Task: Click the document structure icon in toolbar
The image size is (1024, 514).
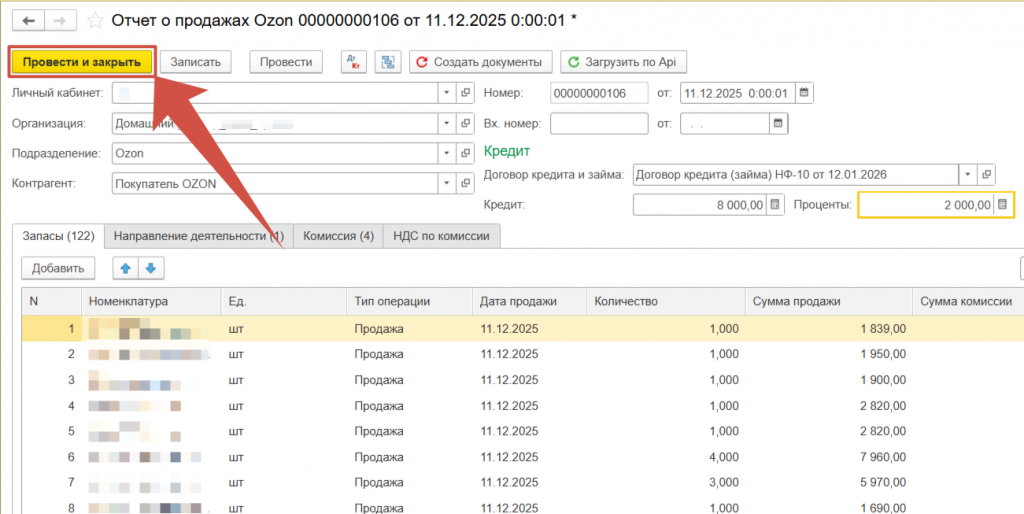Action: point(388,62)
